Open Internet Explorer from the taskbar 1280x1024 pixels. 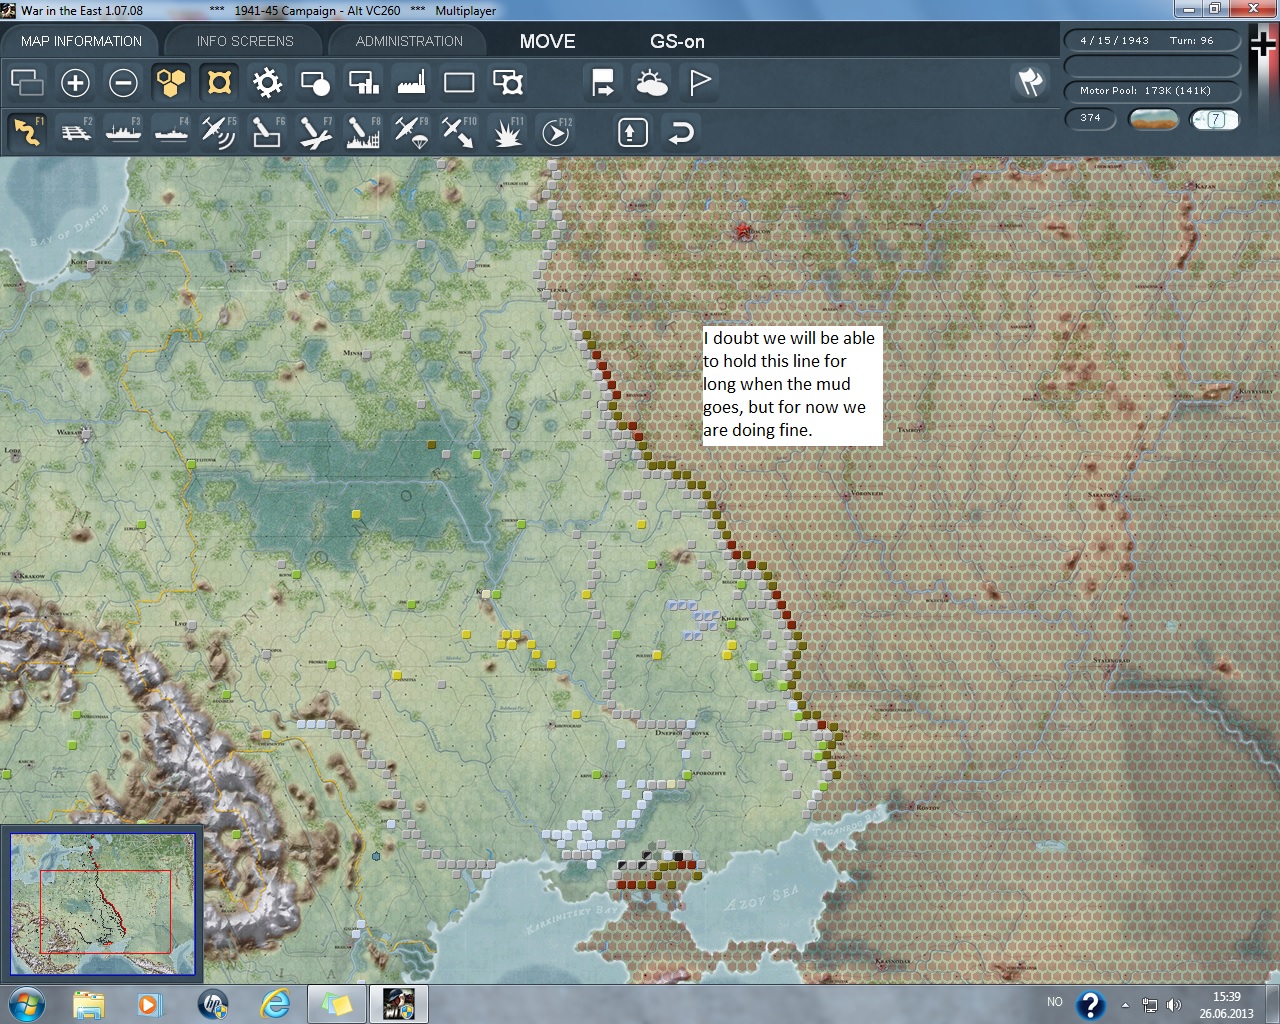(x=274, y=1004)
